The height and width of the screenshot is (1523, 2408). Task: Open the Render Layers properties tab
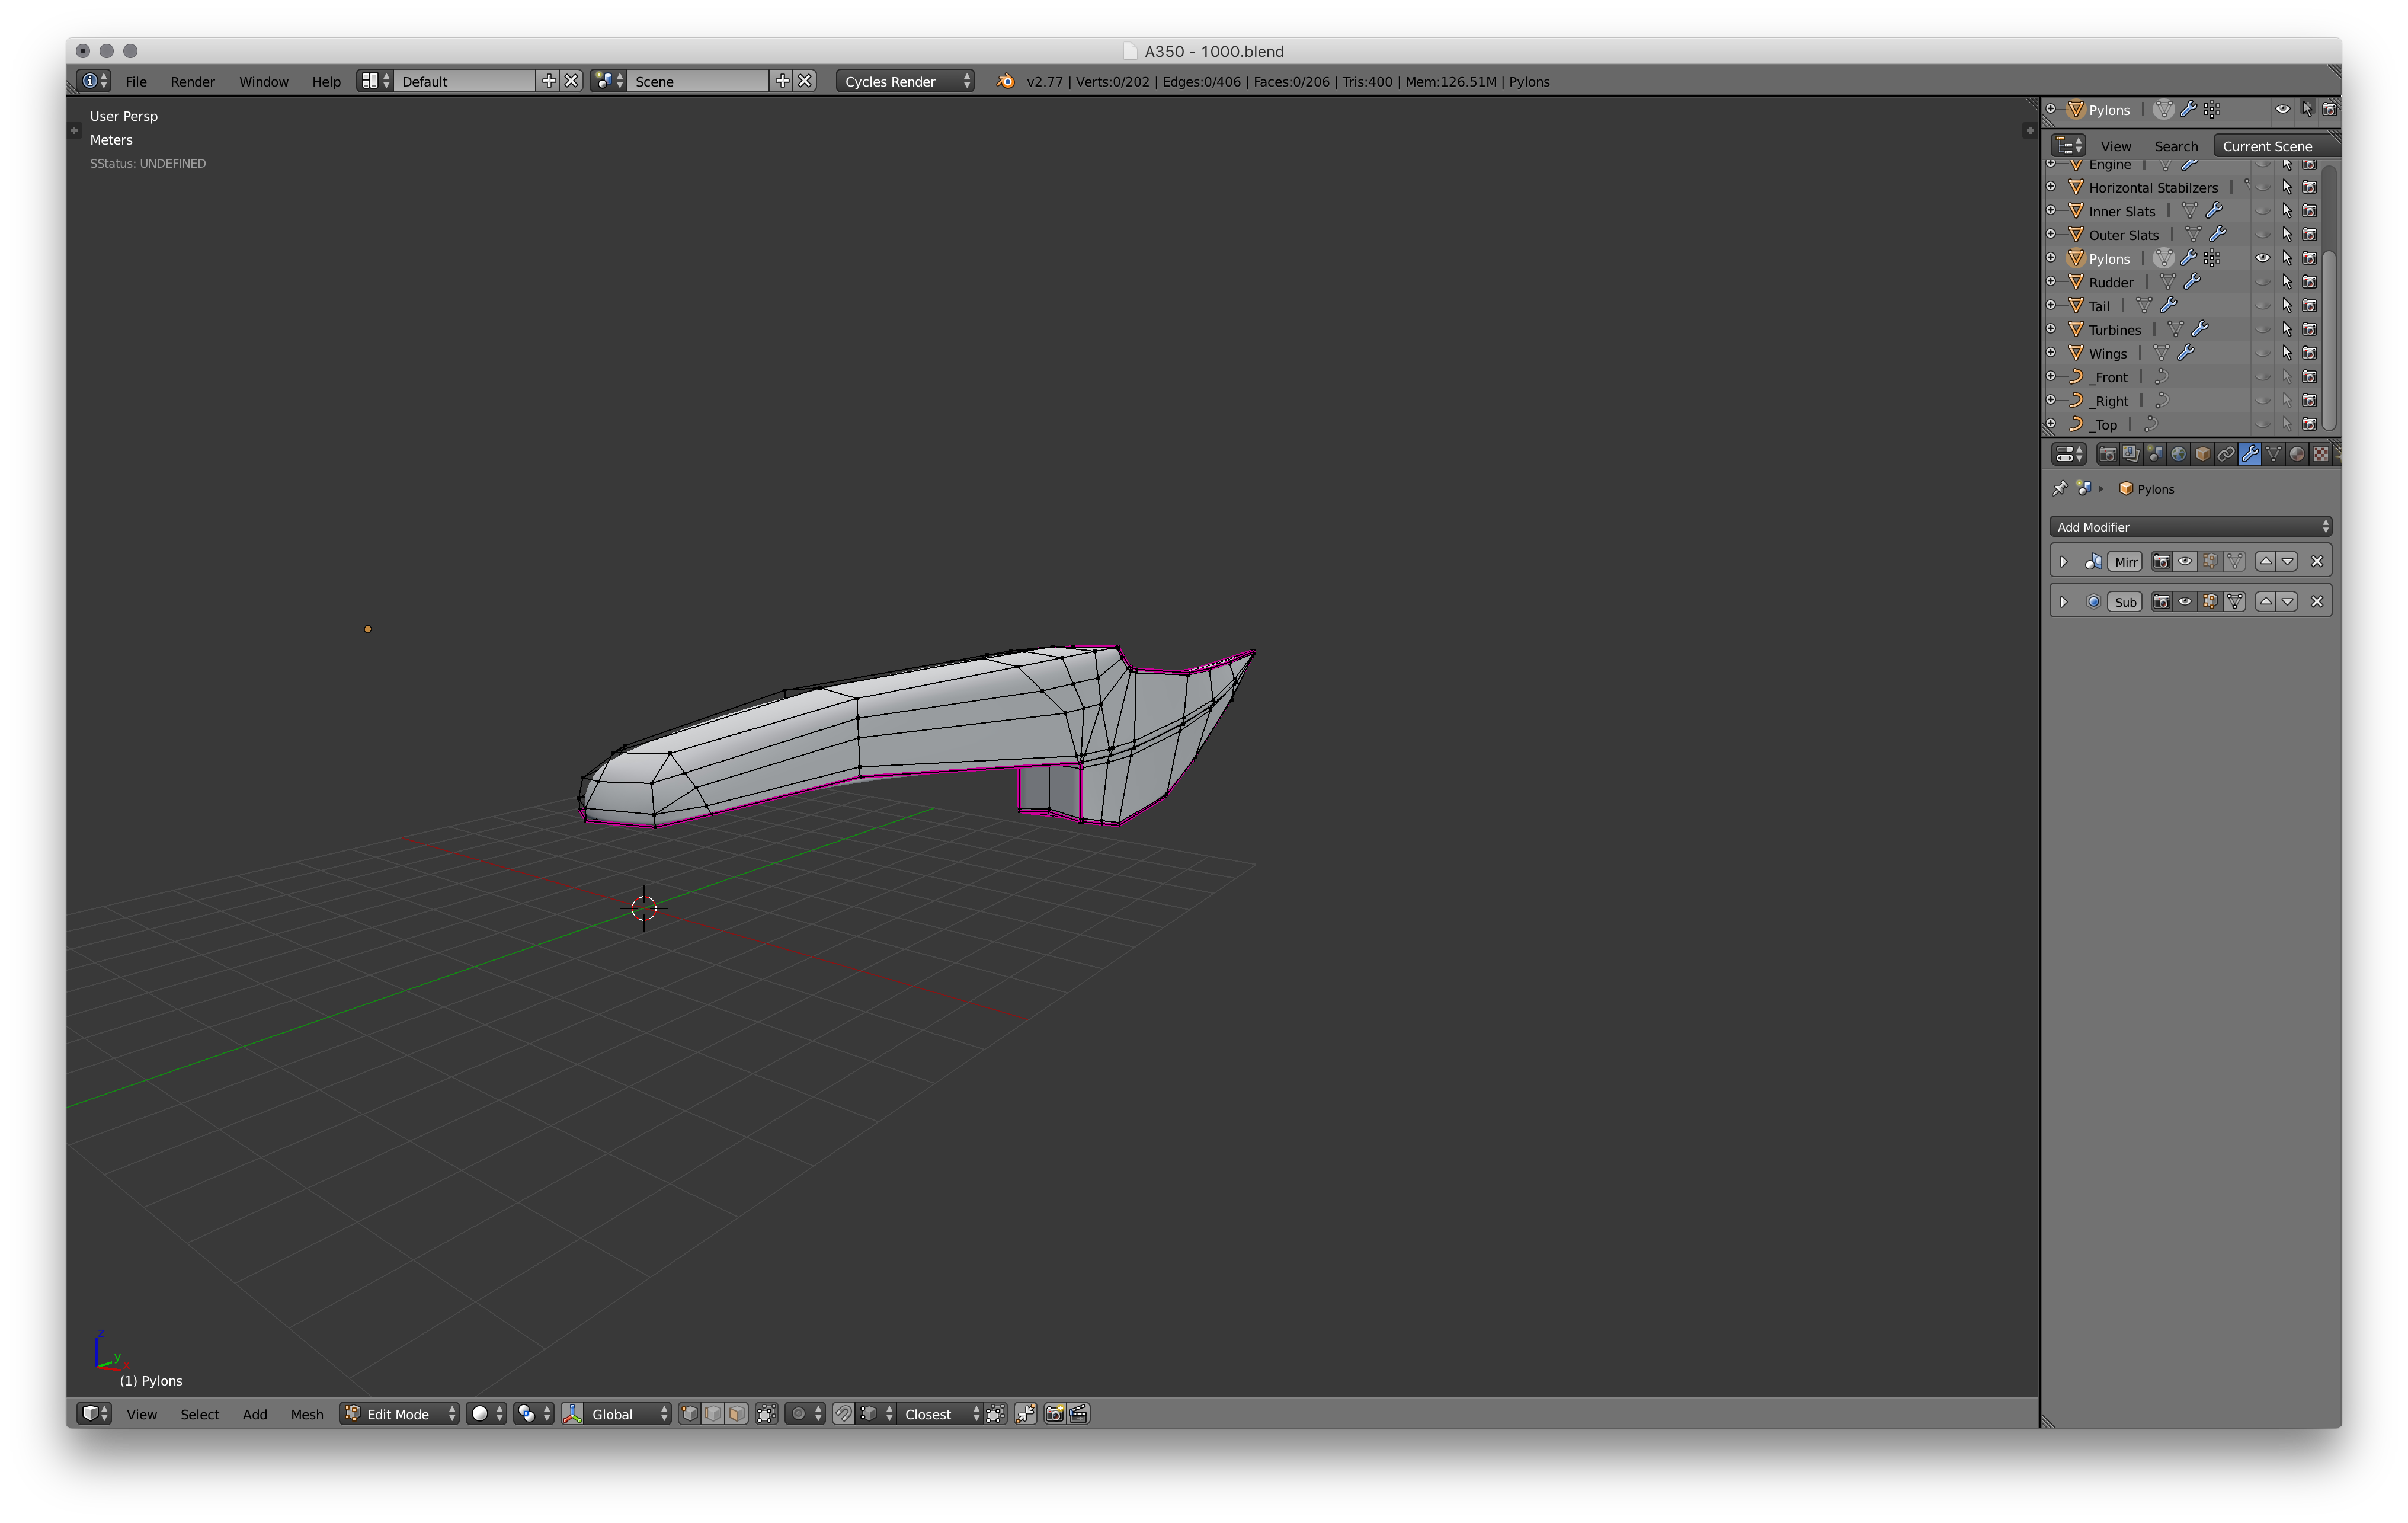coord(2131,454)
